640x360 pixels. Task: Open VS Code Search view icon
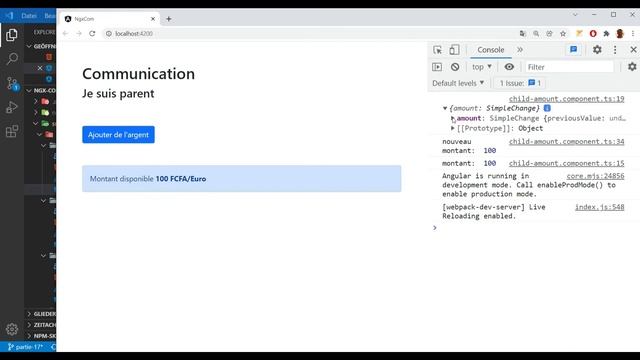click(12, 59)
